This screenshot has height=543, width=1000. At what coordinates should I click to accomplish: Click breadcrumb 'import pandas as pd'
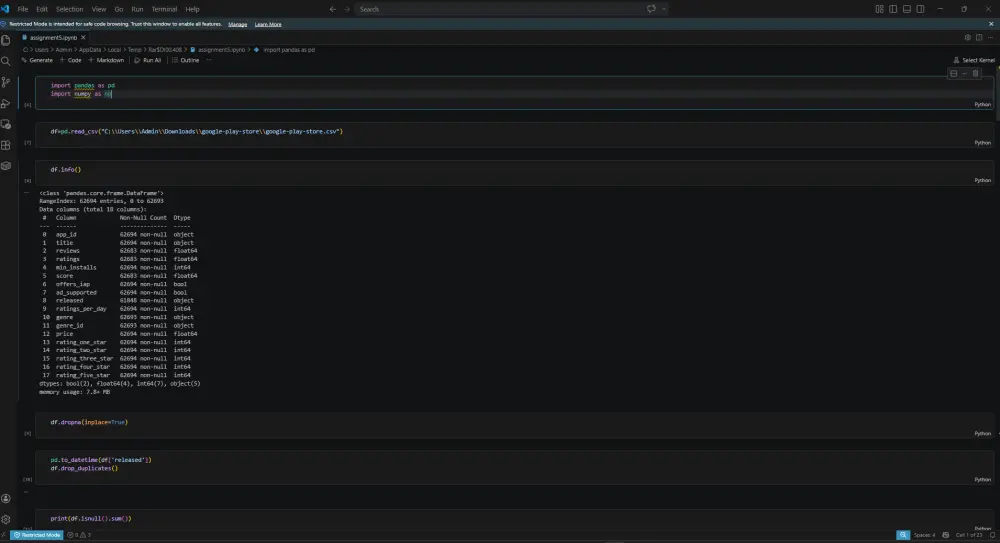(x=289, y=50)
